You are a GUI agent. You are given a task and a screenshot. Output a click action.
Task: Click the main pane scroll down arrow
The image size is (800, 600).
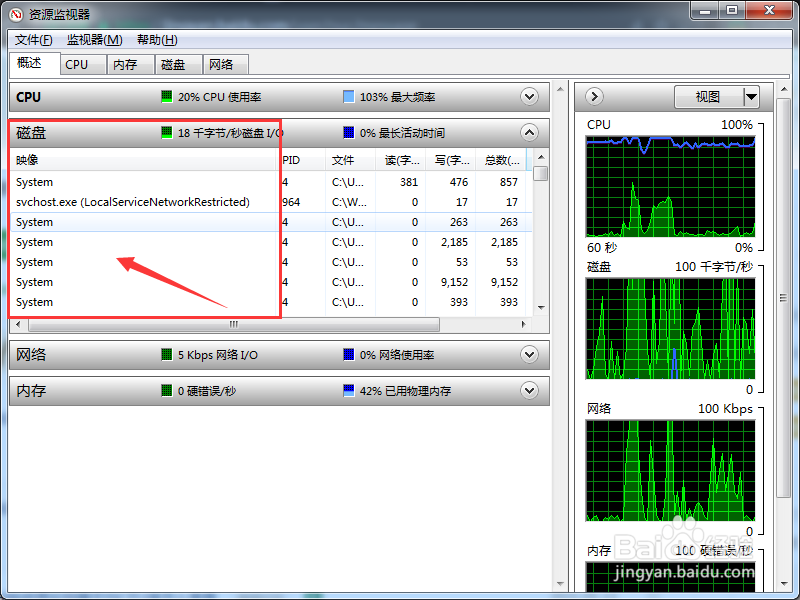pos(560,583)
